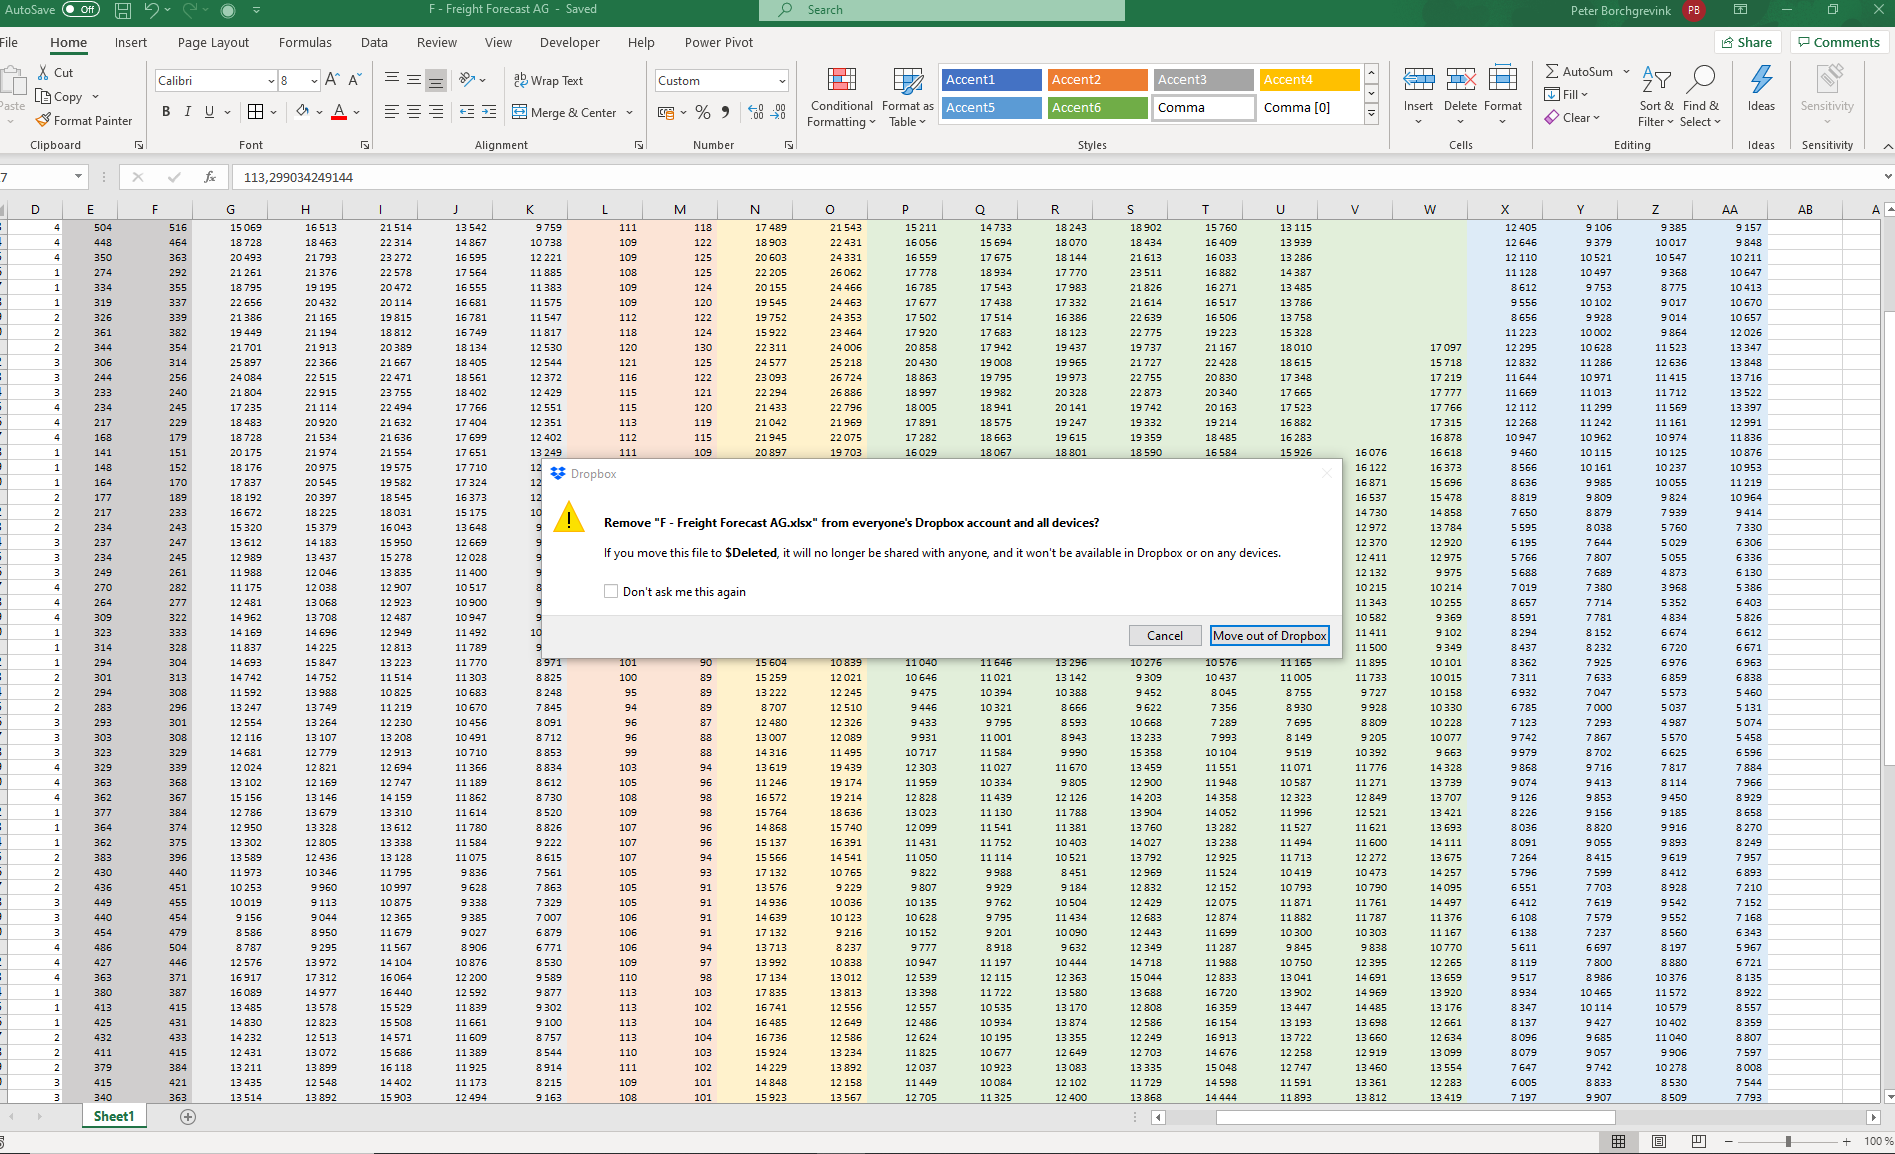Open the AutoSum dropdown arrow
The width and height of the screenshot is (1895, 1154).
(1626, 72)
